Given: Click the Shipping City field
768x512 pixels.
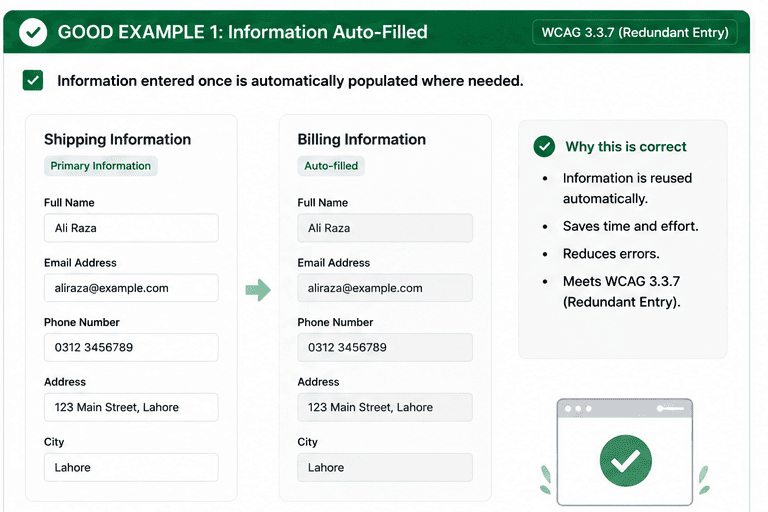Looking at the screenshot, I should (x=131, y=467).
